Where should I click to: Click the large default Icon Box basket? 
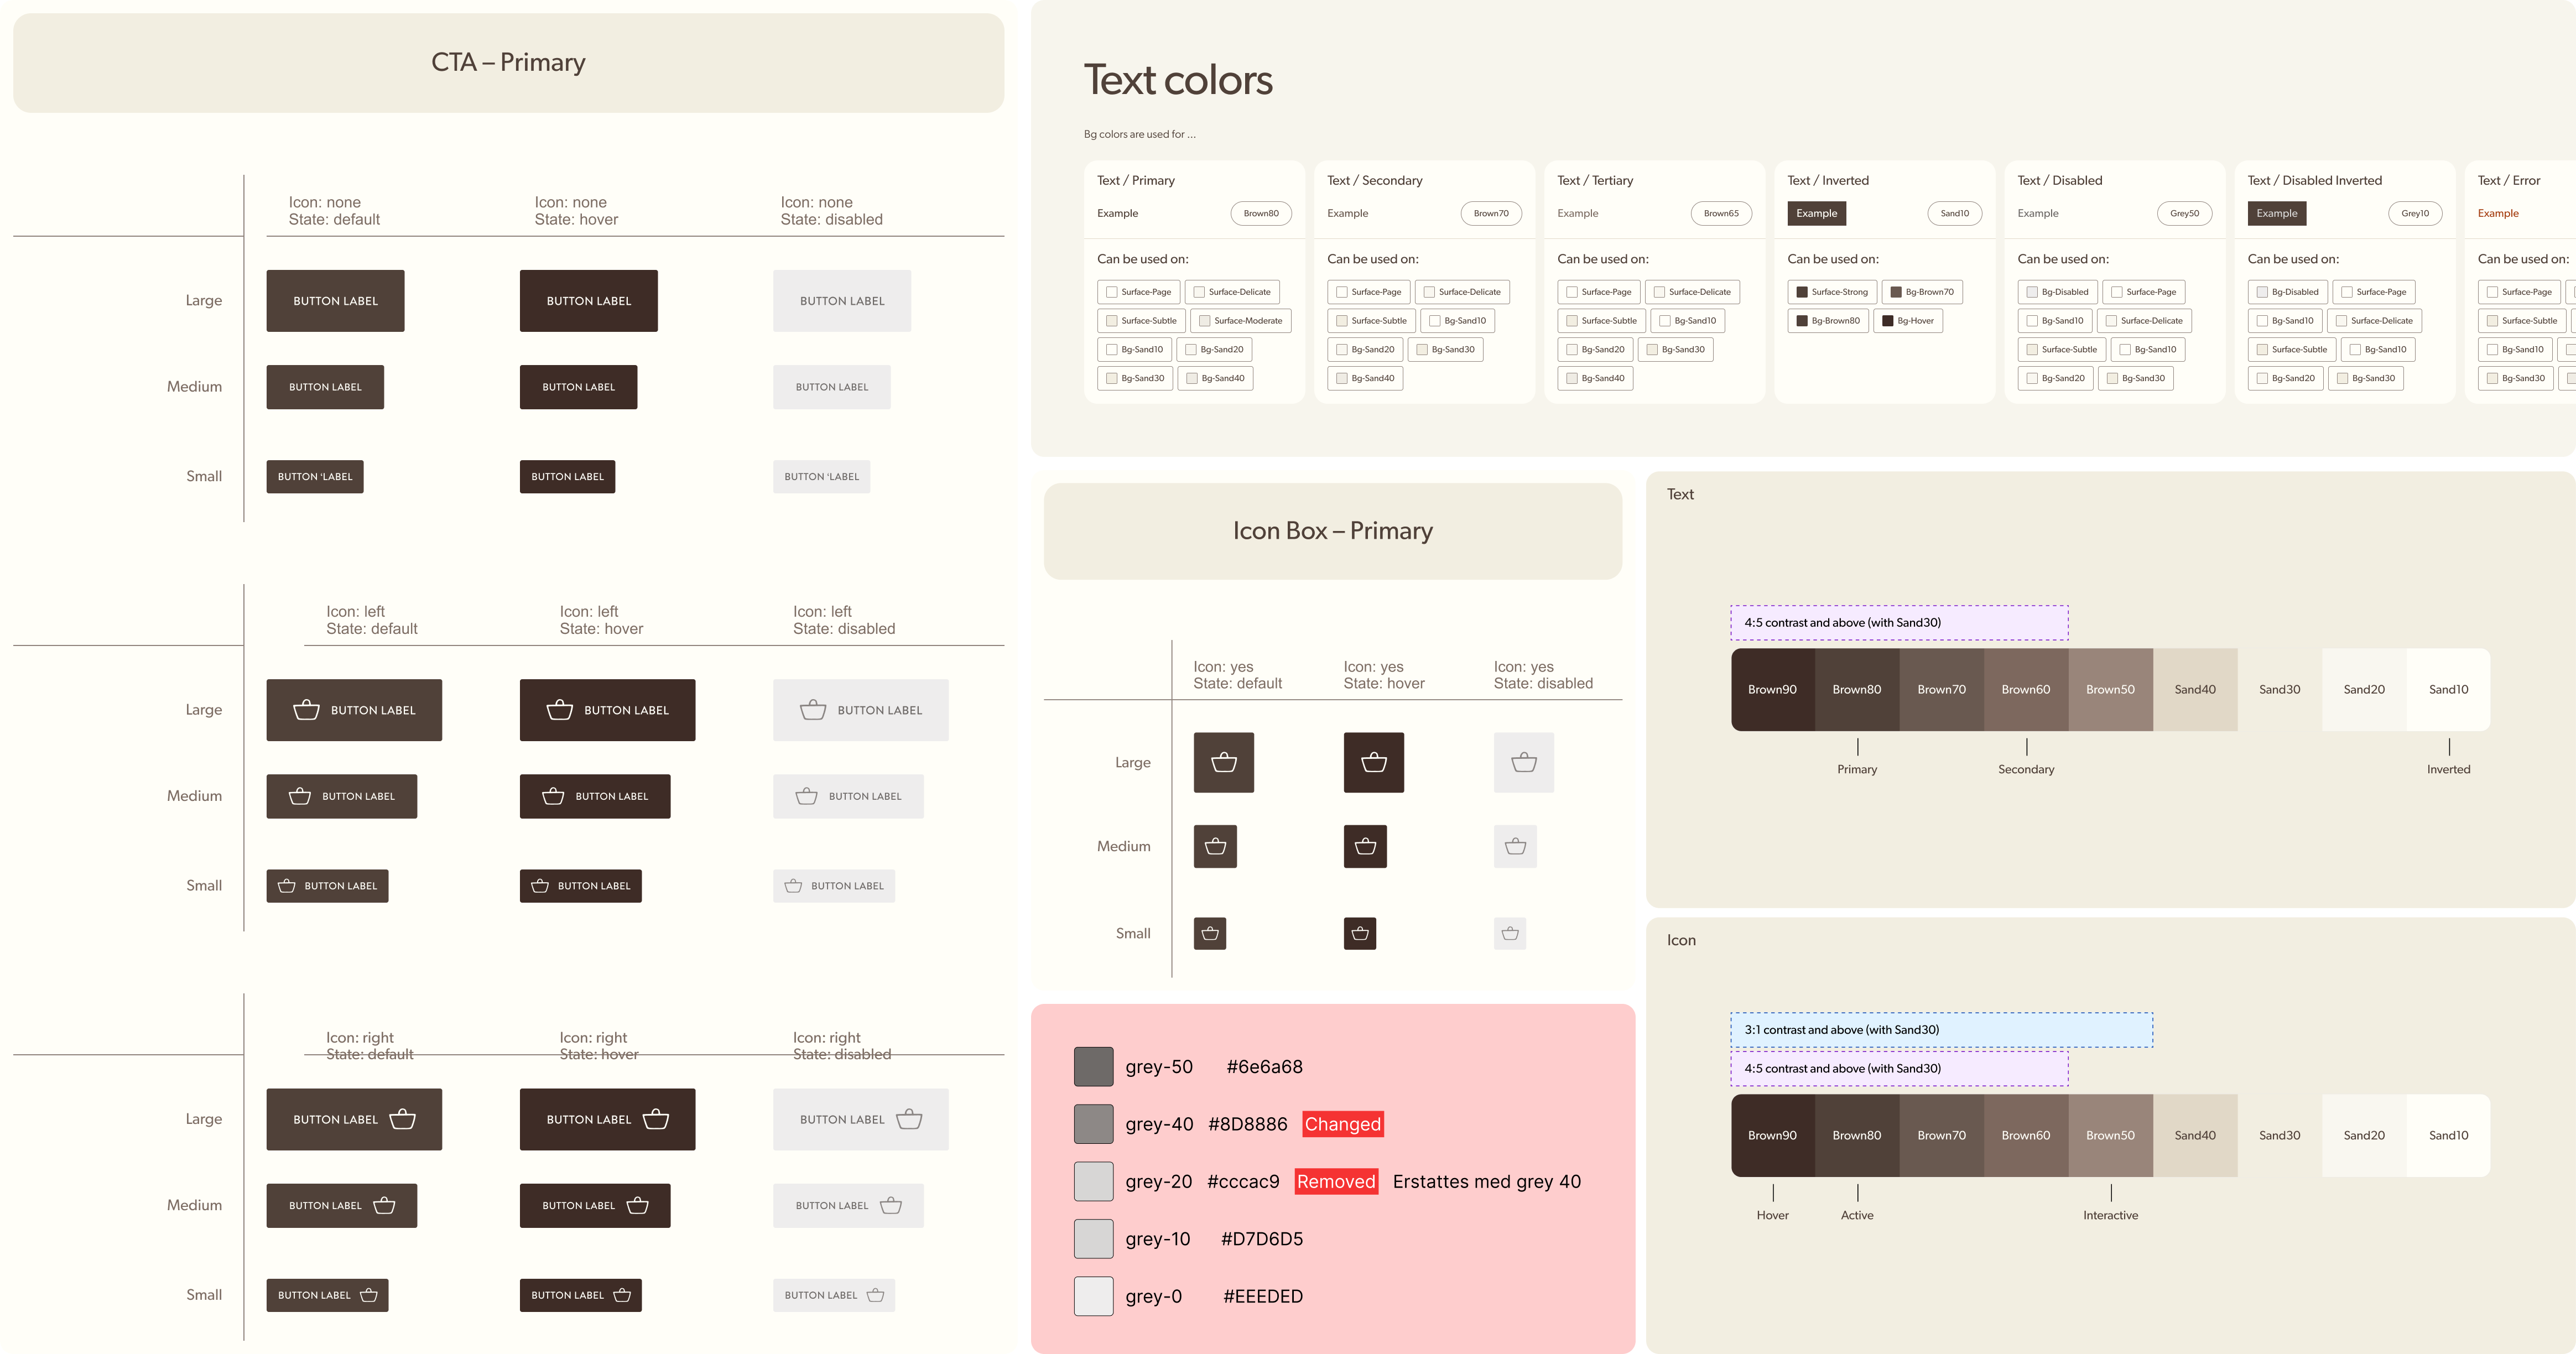coord(1223,762)
